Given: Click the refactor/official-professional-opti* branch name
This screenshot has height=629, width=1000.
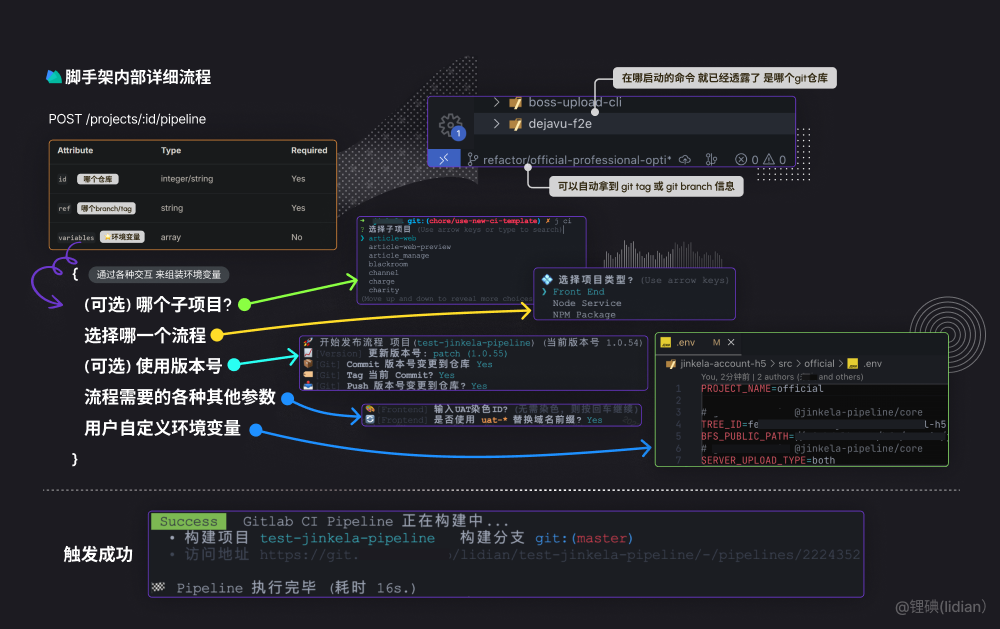Looking at the screenshot, I should (x=577, y=158).
